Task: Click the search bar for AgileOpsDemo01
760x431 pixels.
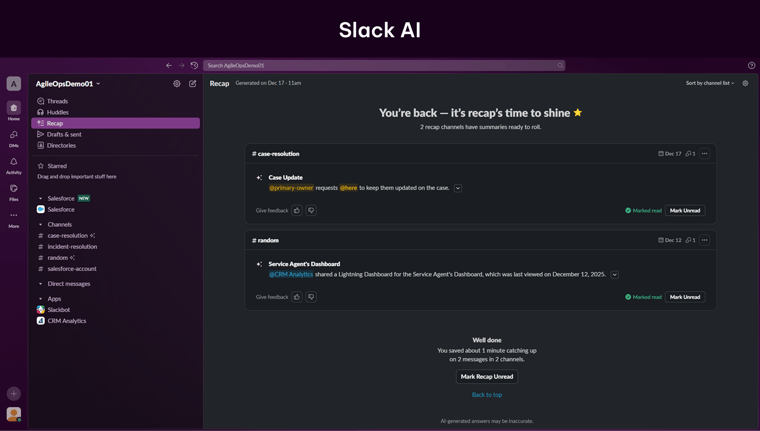Action: (x=384, y=65)
